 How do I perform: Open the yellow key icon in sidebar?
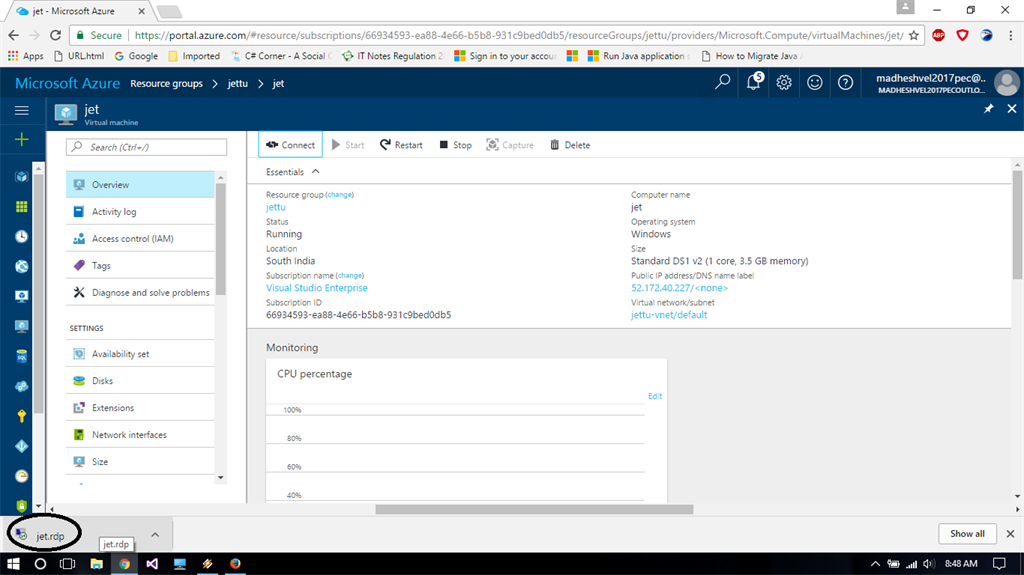pos(22,416)
